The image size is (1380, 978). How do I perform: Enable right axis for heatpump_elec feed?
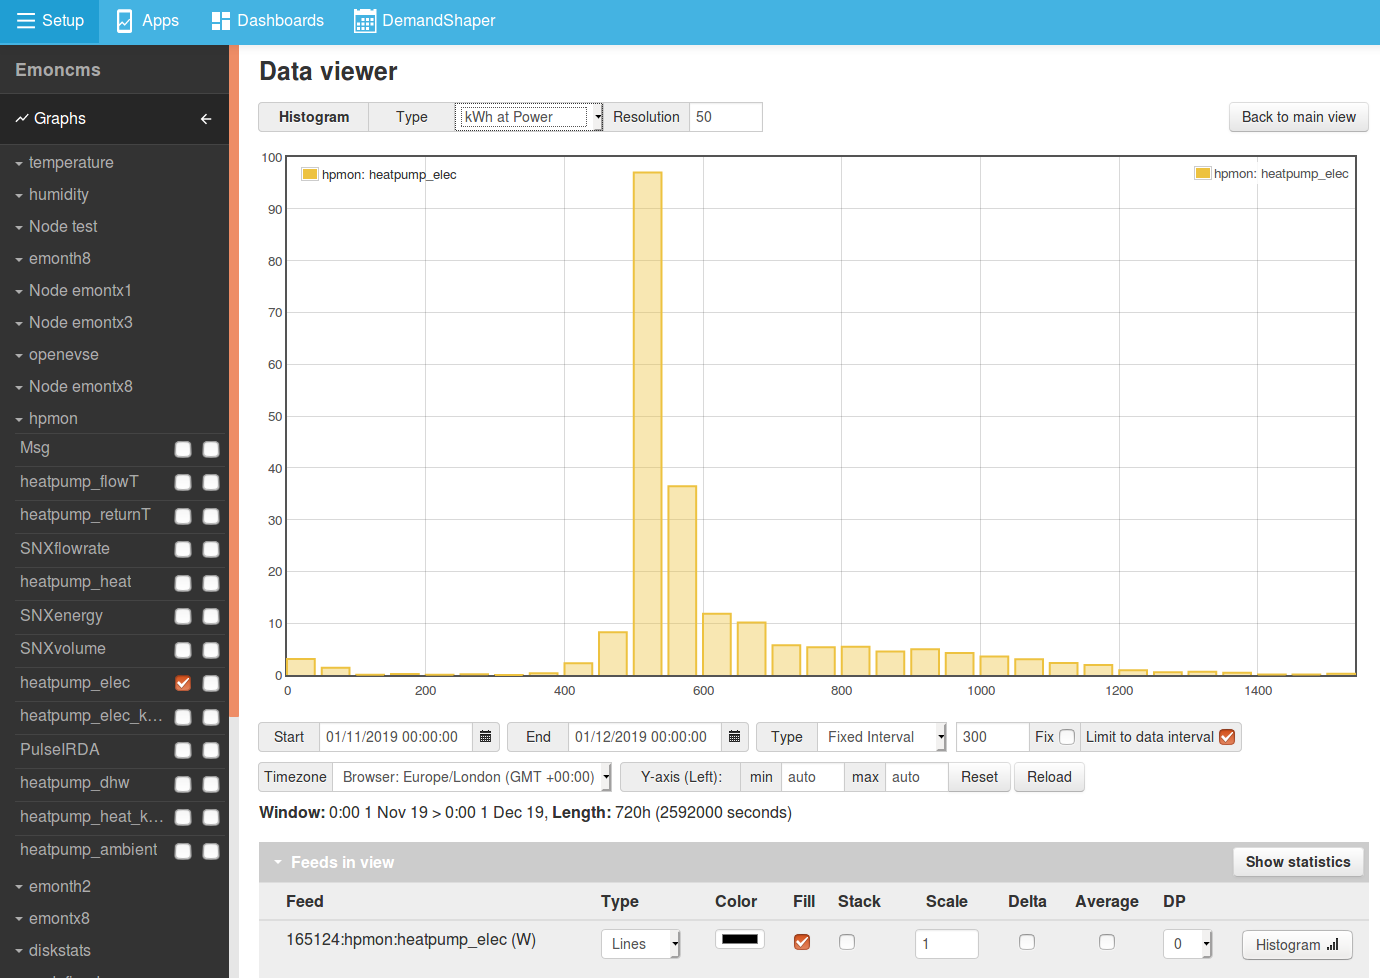click(x=211, y=683)
